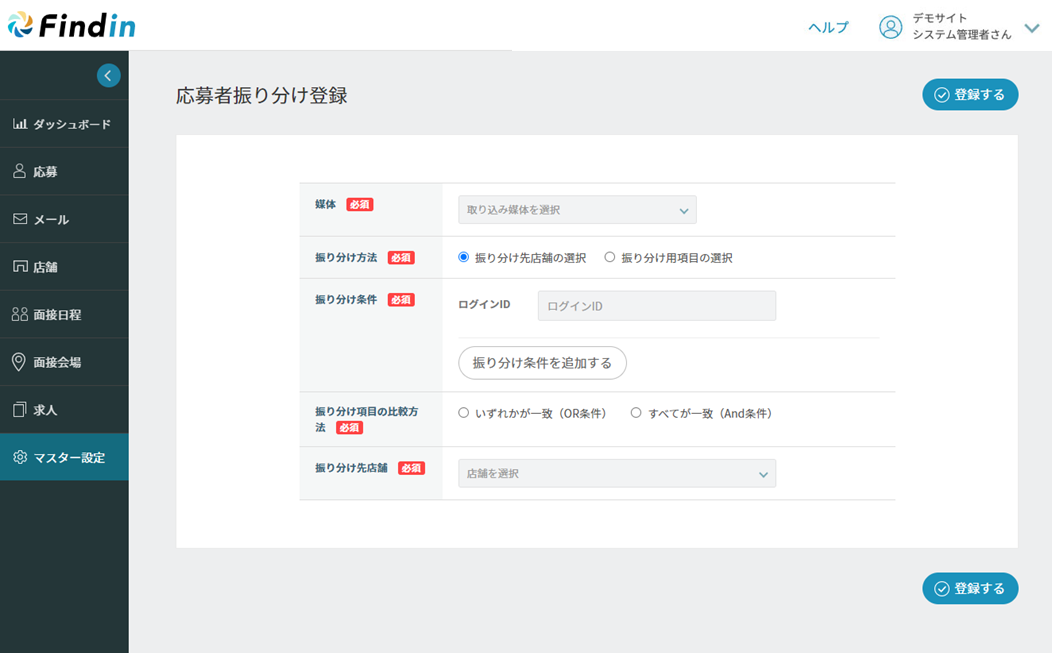Select 振り分け先店舗の選択 radio button
1052x653 pixels.
(x=463, y=257)
